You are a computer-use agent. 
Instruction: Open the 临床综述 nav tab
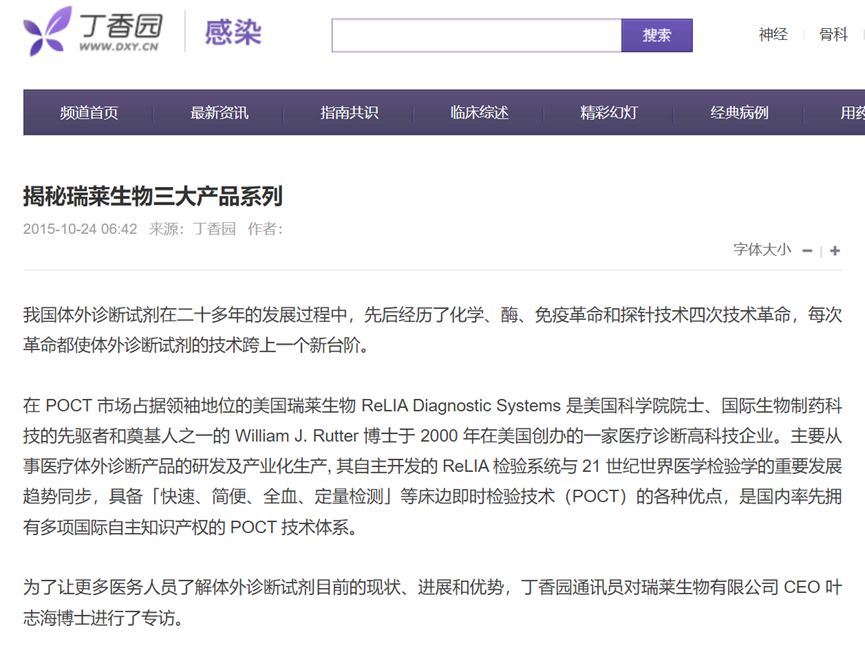[x=479, y=113]
